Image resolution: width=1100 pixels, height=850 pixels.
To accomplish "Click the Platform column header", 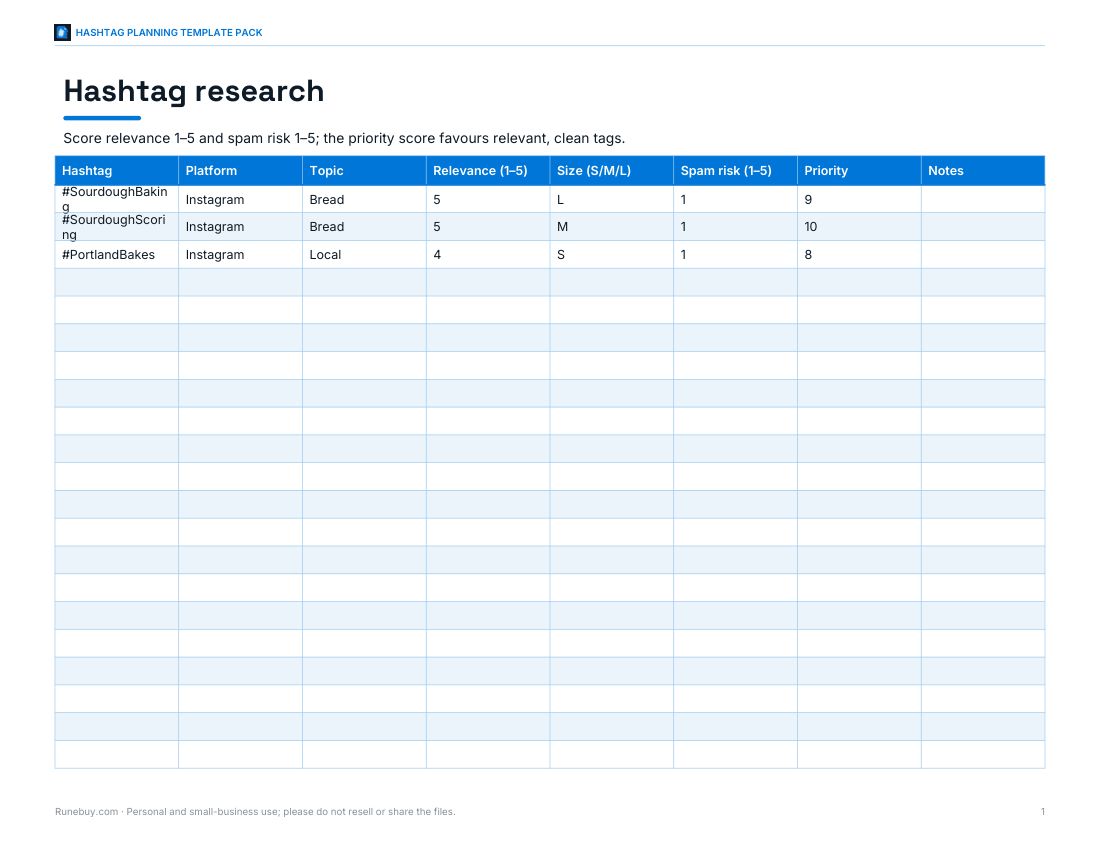I will [241, 170].
